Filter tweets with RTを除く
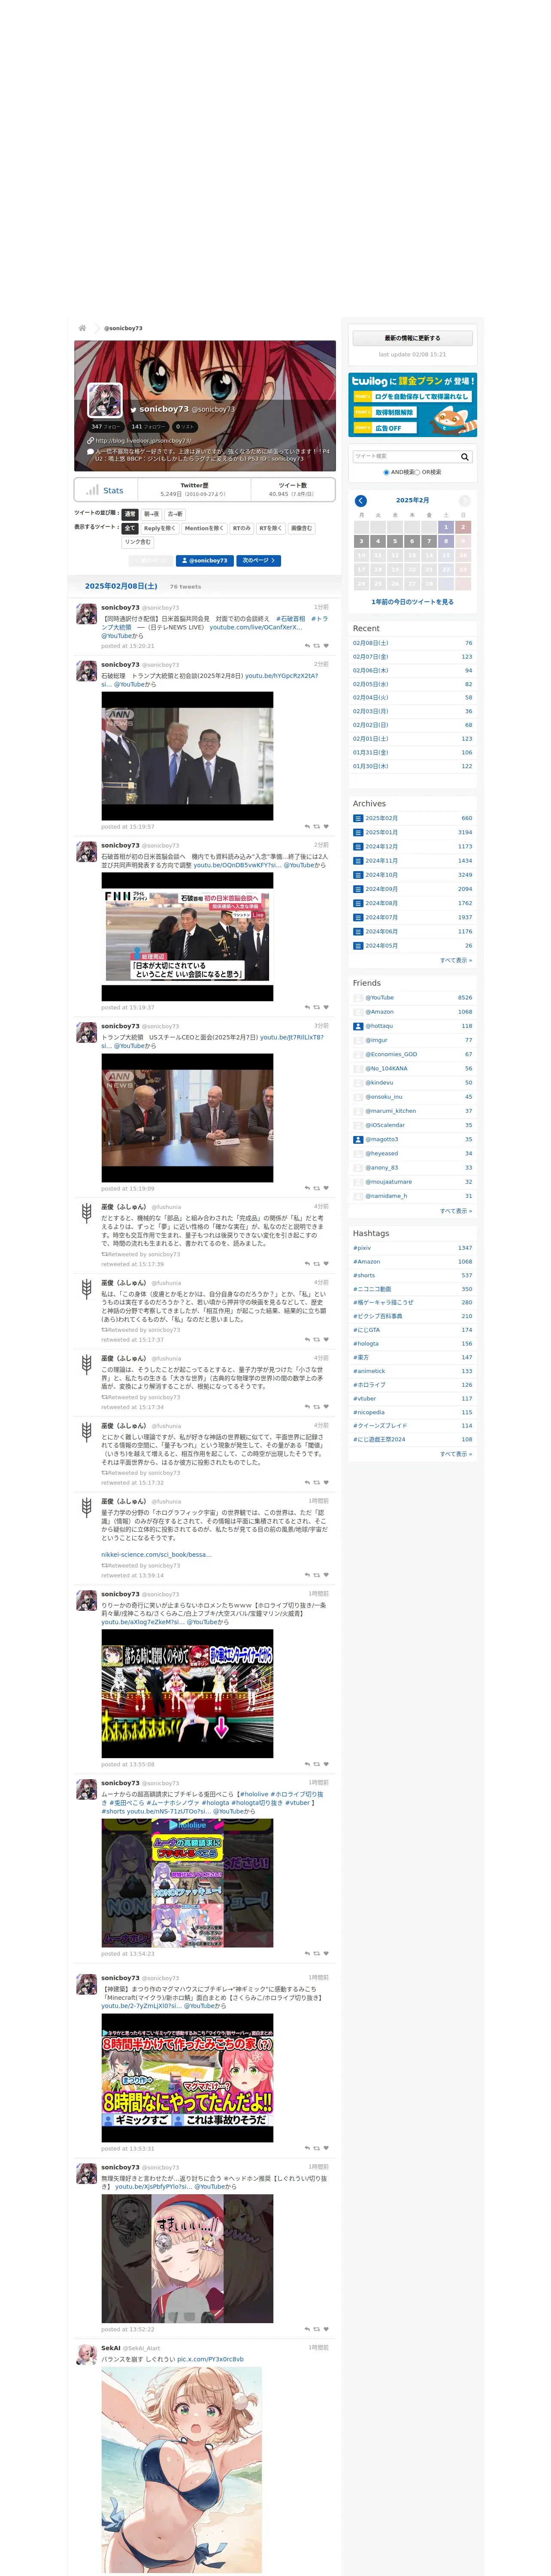551x2576 pixels. point(271,528)
